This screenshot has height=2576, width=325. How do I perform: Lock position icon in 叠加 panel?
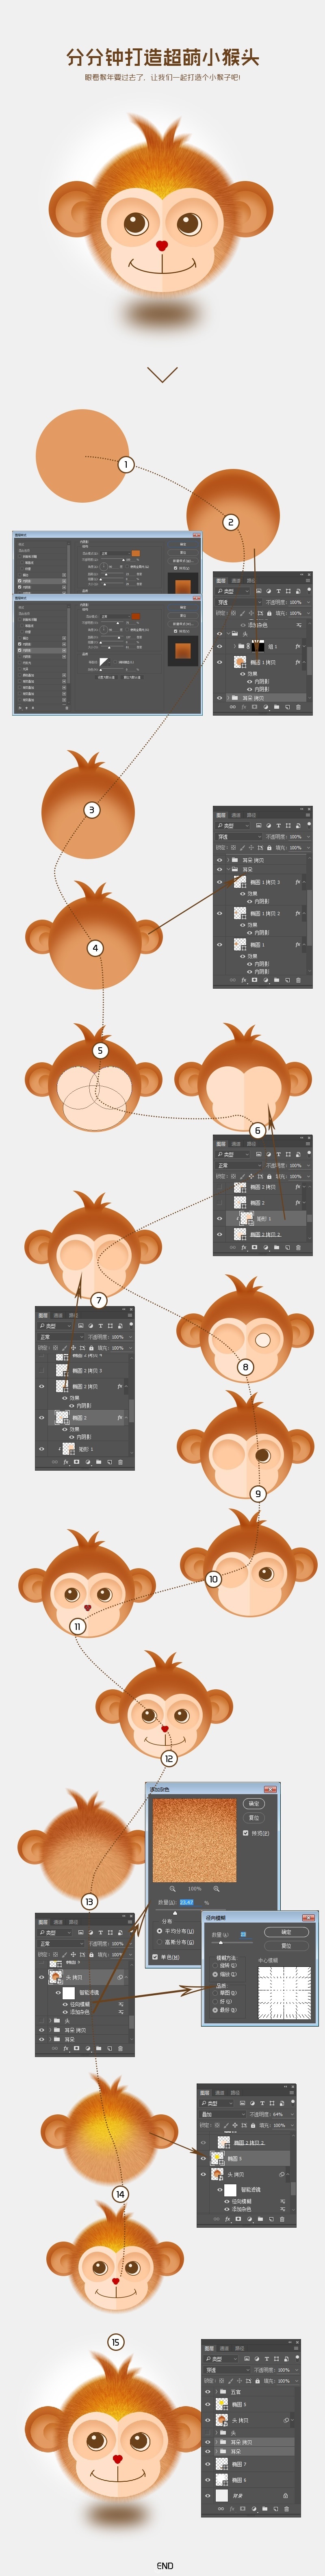pyautogui.click(x=235, y=2125)
